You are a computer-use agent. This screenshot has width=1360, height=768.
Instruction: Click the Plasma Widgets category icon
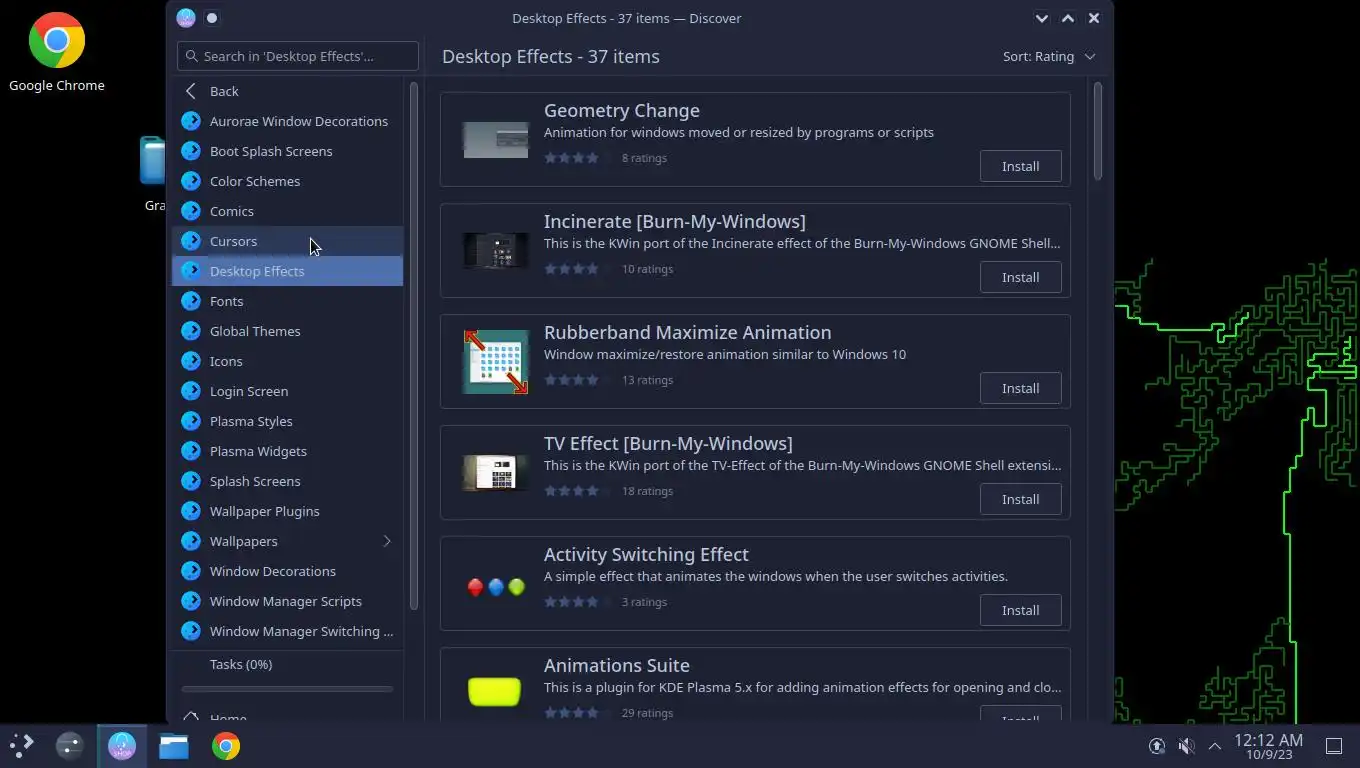point(191,451)
